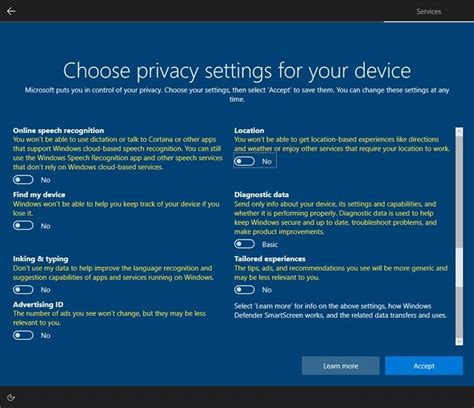Click the Advertising ID heading
Image resolution: width=474 pixels, height=408 pixels.
[38, 304]
